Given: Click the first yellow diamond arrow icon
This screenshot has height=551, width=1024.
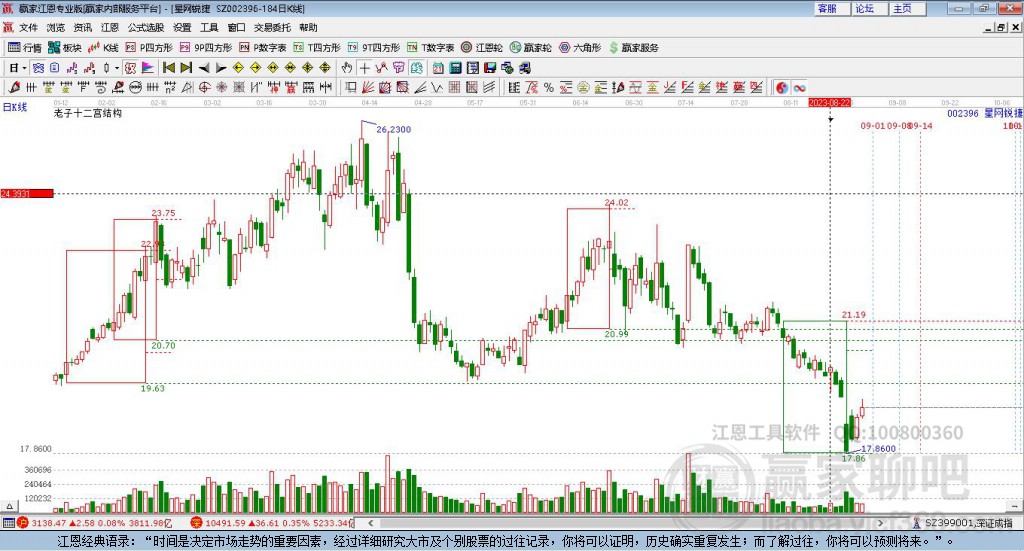Looking at the screenshot, I should pos(238,67).
